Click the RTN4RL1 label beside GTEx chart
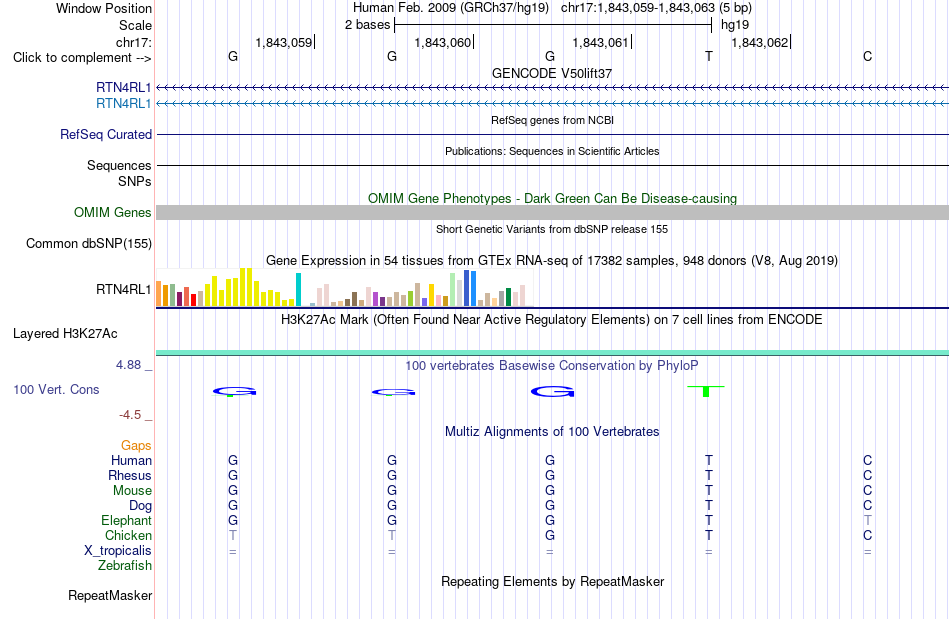The image size is (950, 619). click(x=124, y=290)
